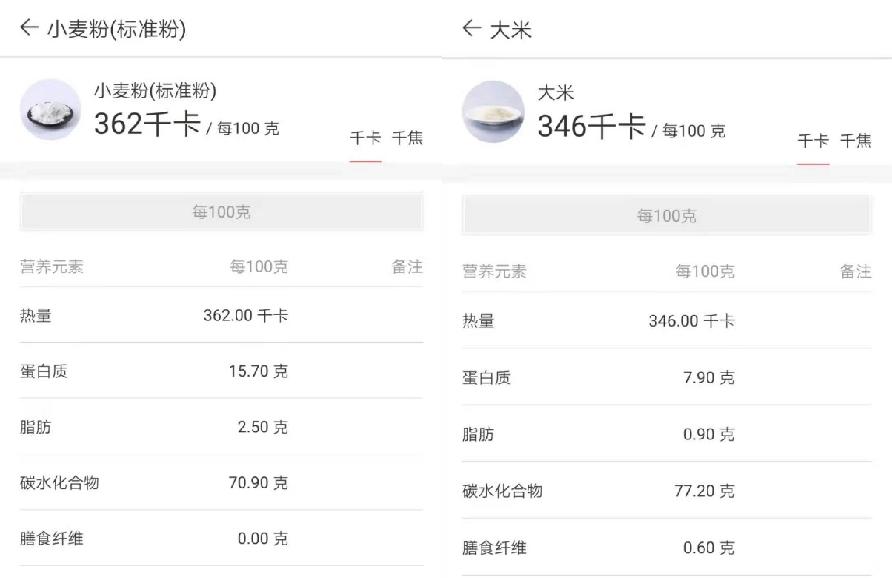Switch rice calories display to kilojoules
892x578 pixels.
[x=853, y=141]
